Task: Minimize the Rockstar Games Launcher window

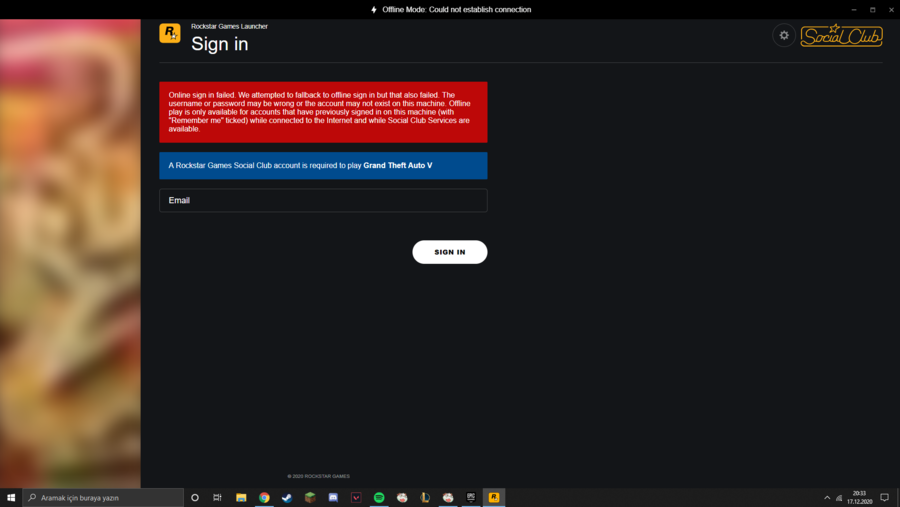Action: (x=854, y=10)
